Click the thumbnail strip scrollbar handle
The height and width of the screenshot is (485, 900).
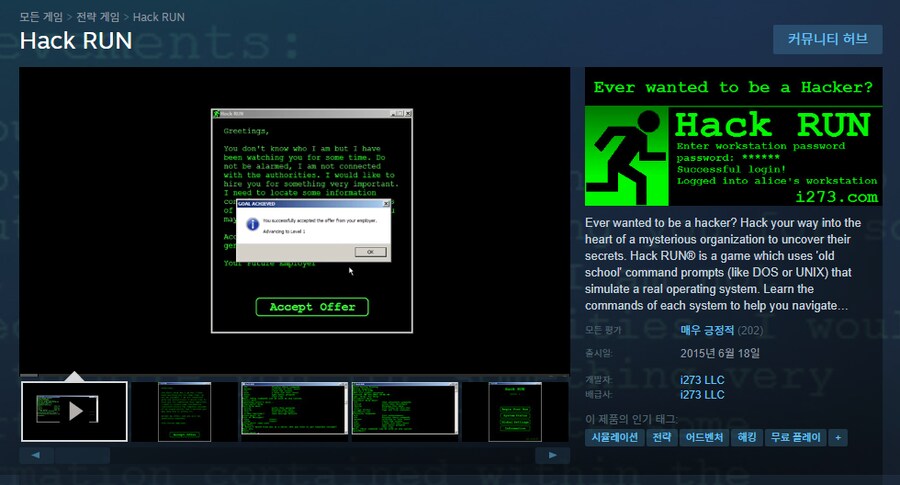tap(82, 455)
